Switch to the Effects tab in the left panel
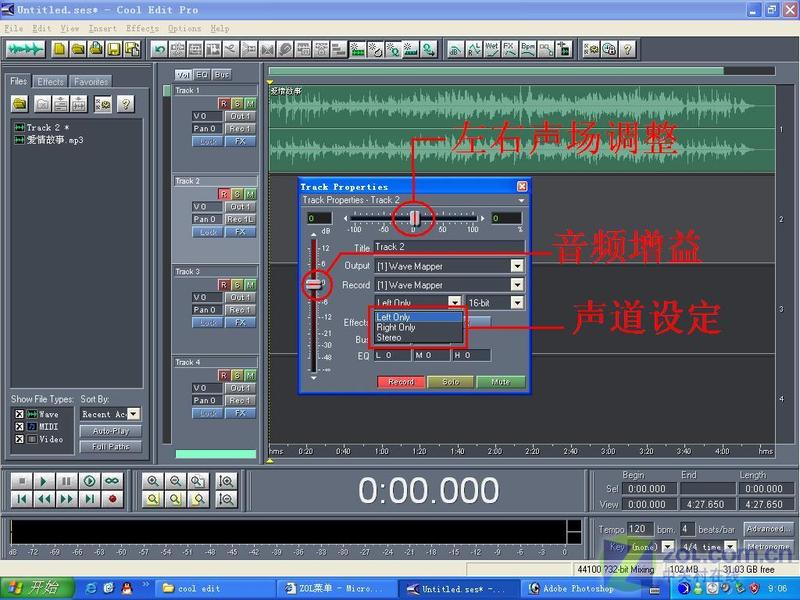 (50, 82)
